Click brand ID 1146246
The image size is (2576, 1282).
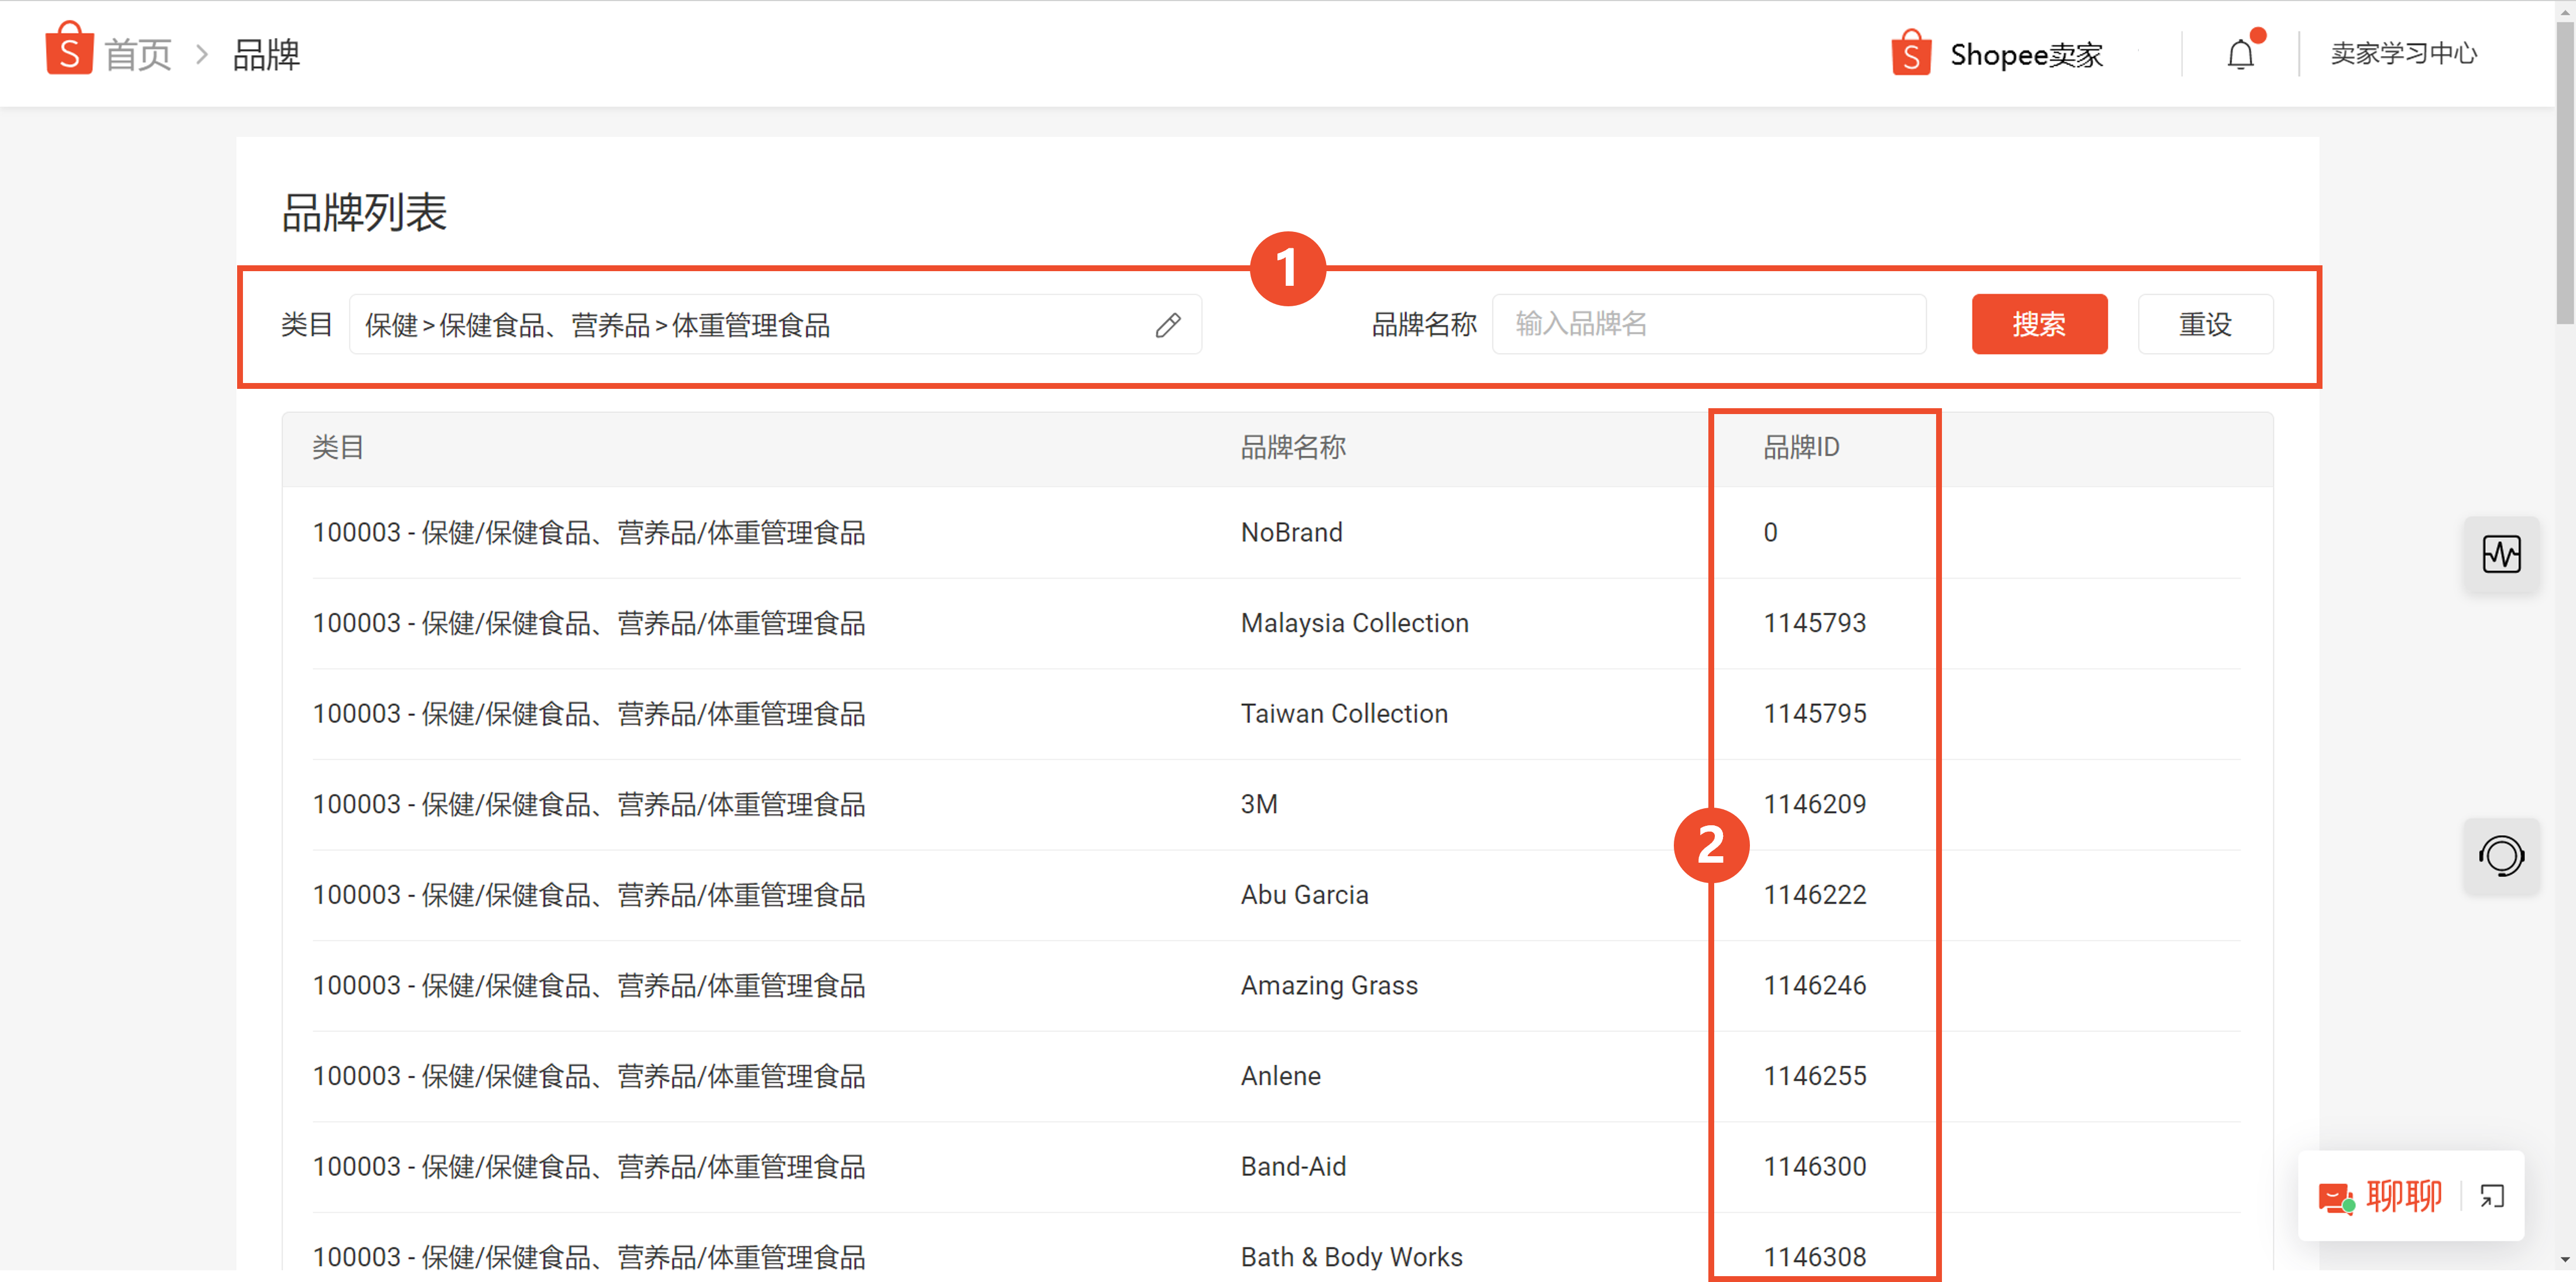pos(1814,985)
